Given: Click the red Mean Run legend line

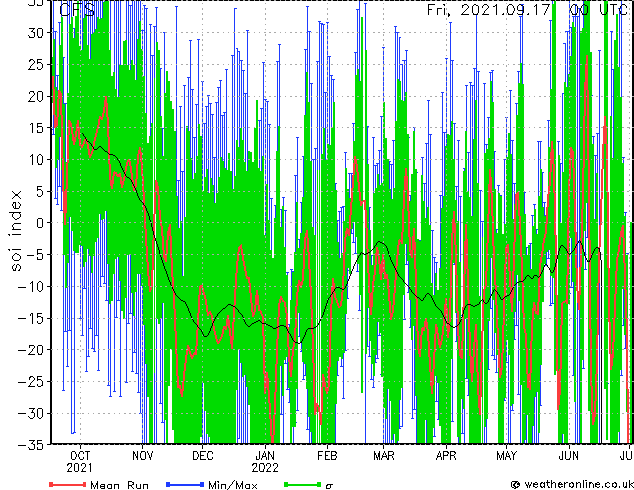Looking at the screenshot, I should click(67, 484).
